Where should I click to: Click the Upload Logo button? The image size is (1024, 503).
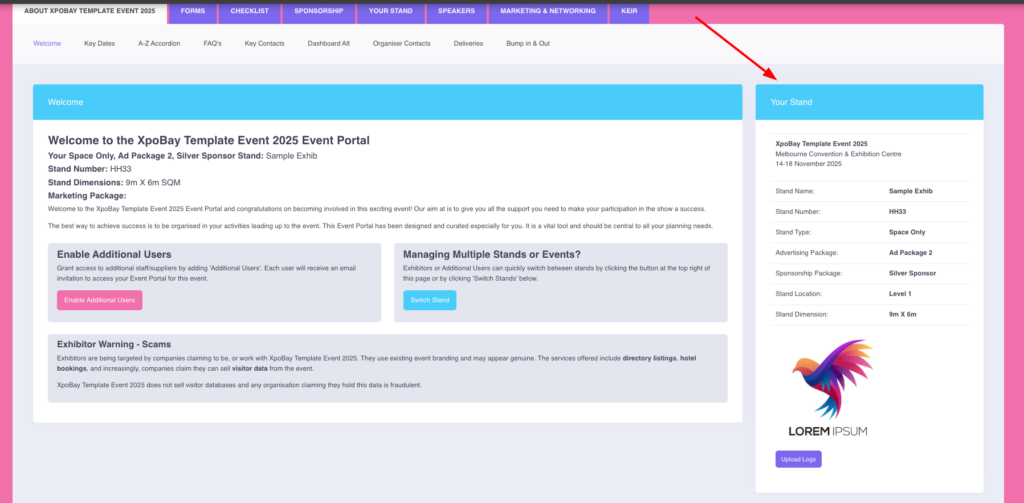pos(798,459)
